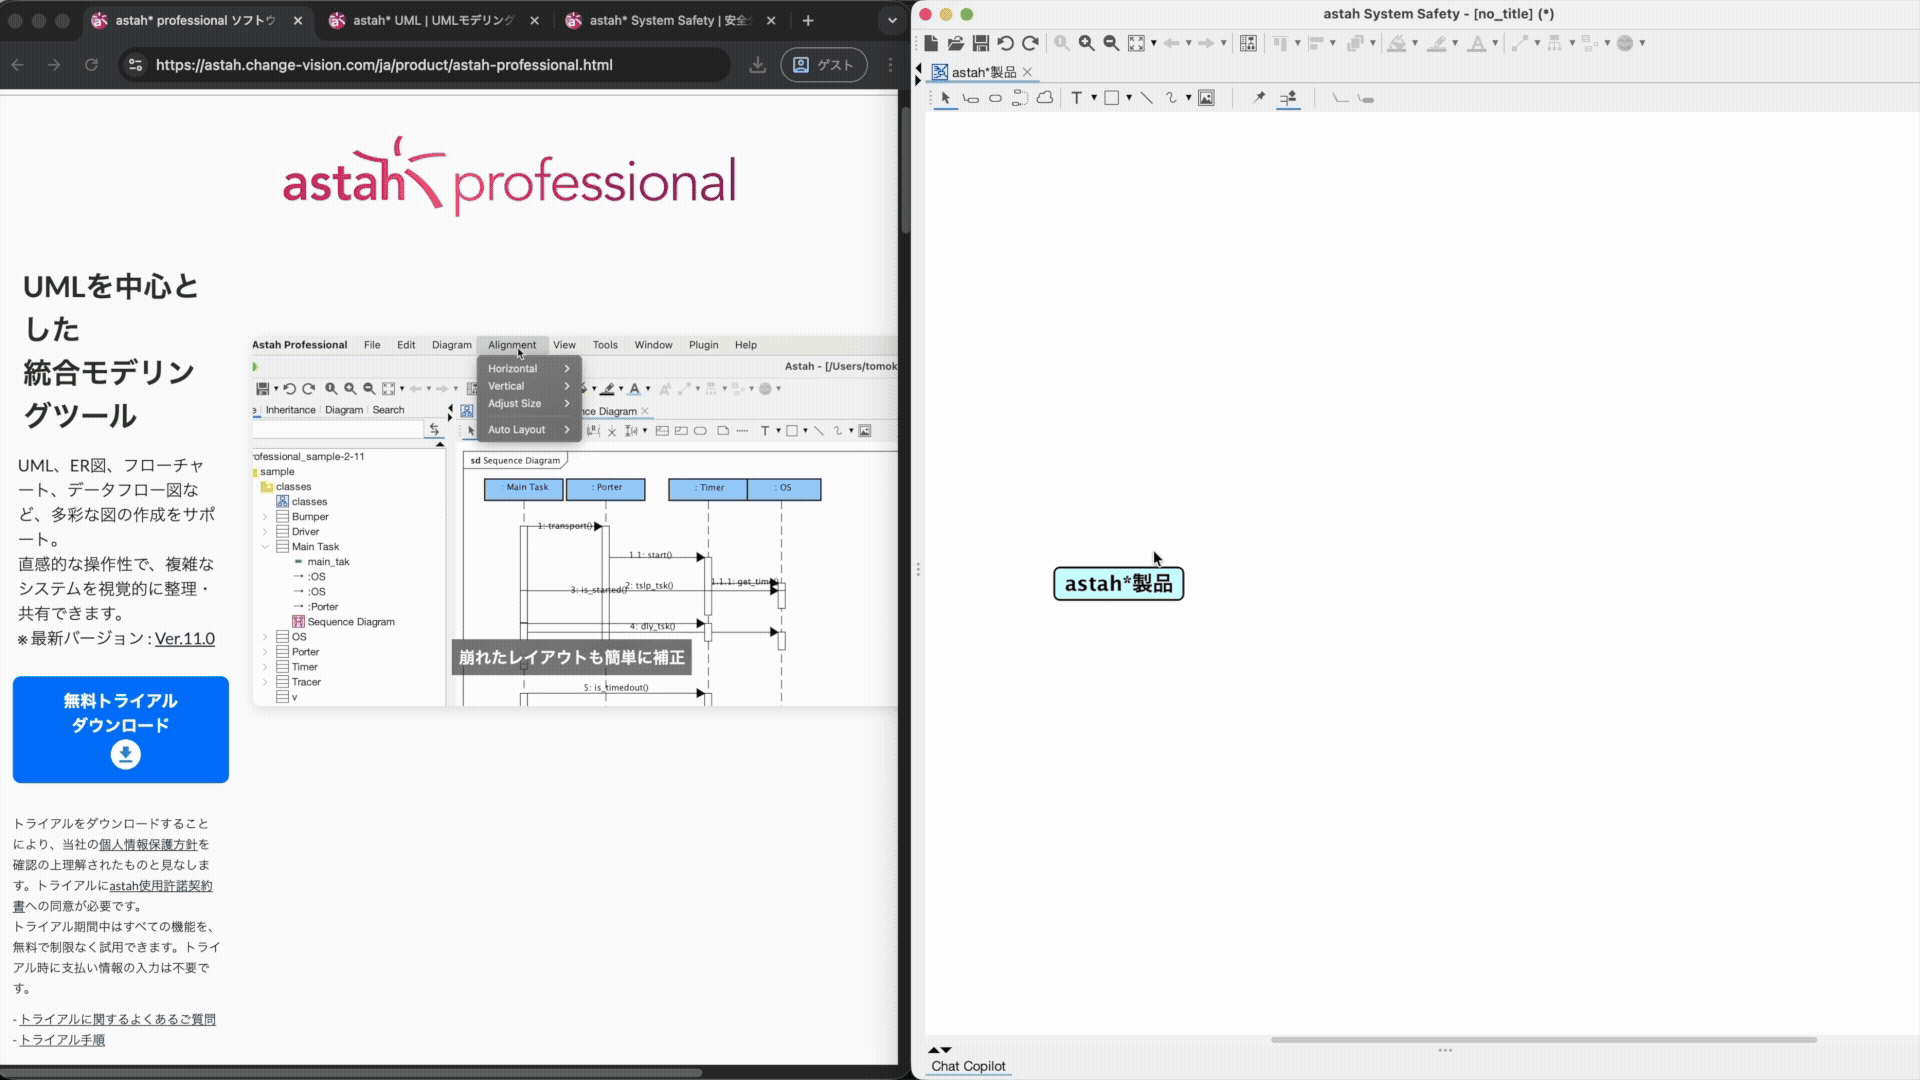The height and width of the screenshot is (1080, 1920).
Task: Toggle the selected auto-layout mode icon
Action: click(1288, 98)
